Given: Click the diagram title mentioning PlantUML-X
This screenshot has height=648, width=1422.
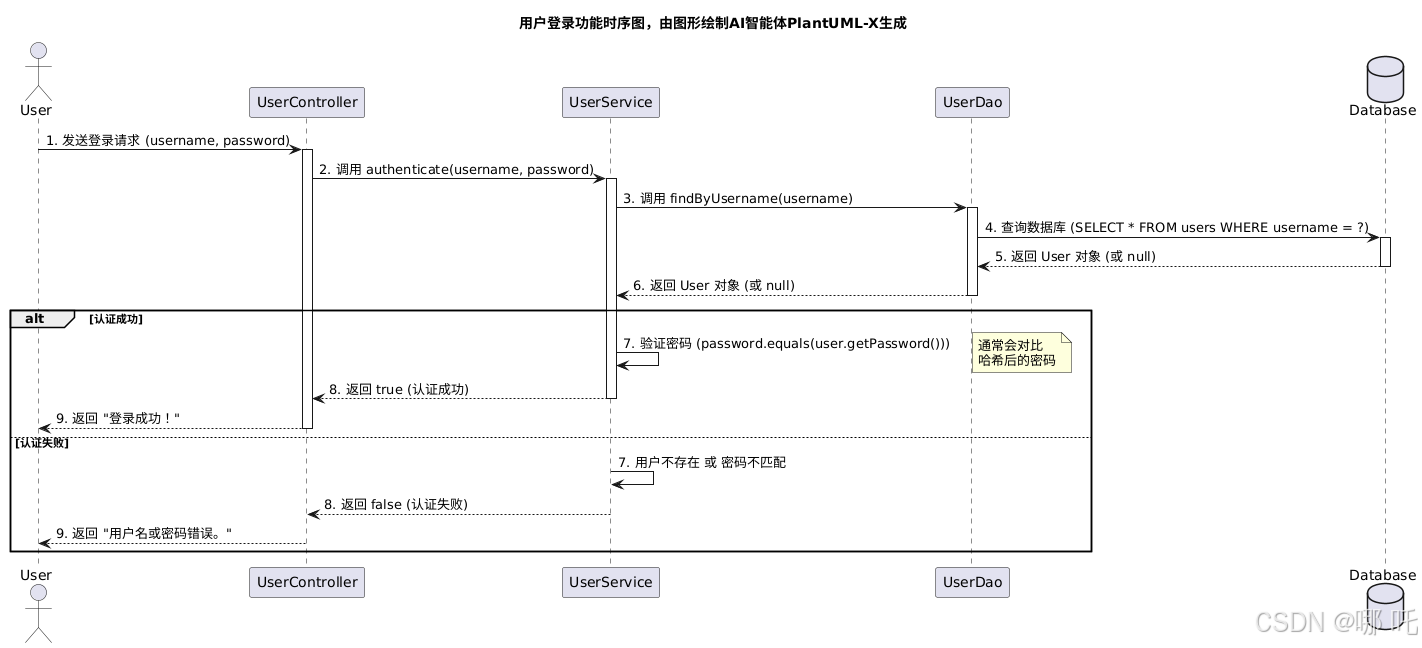Looking at the screenshot, I should tap(712, 23).
